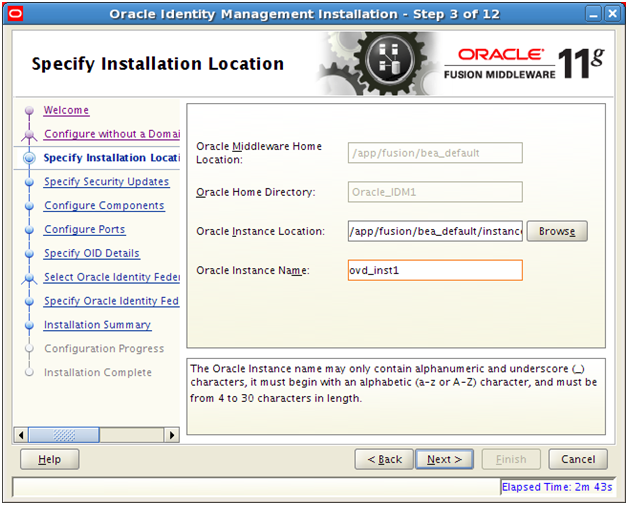The height and width of the screenshot is (505, 628).
Task: Focus the Oracle Instance Location field
Action: tap(435, 231)
